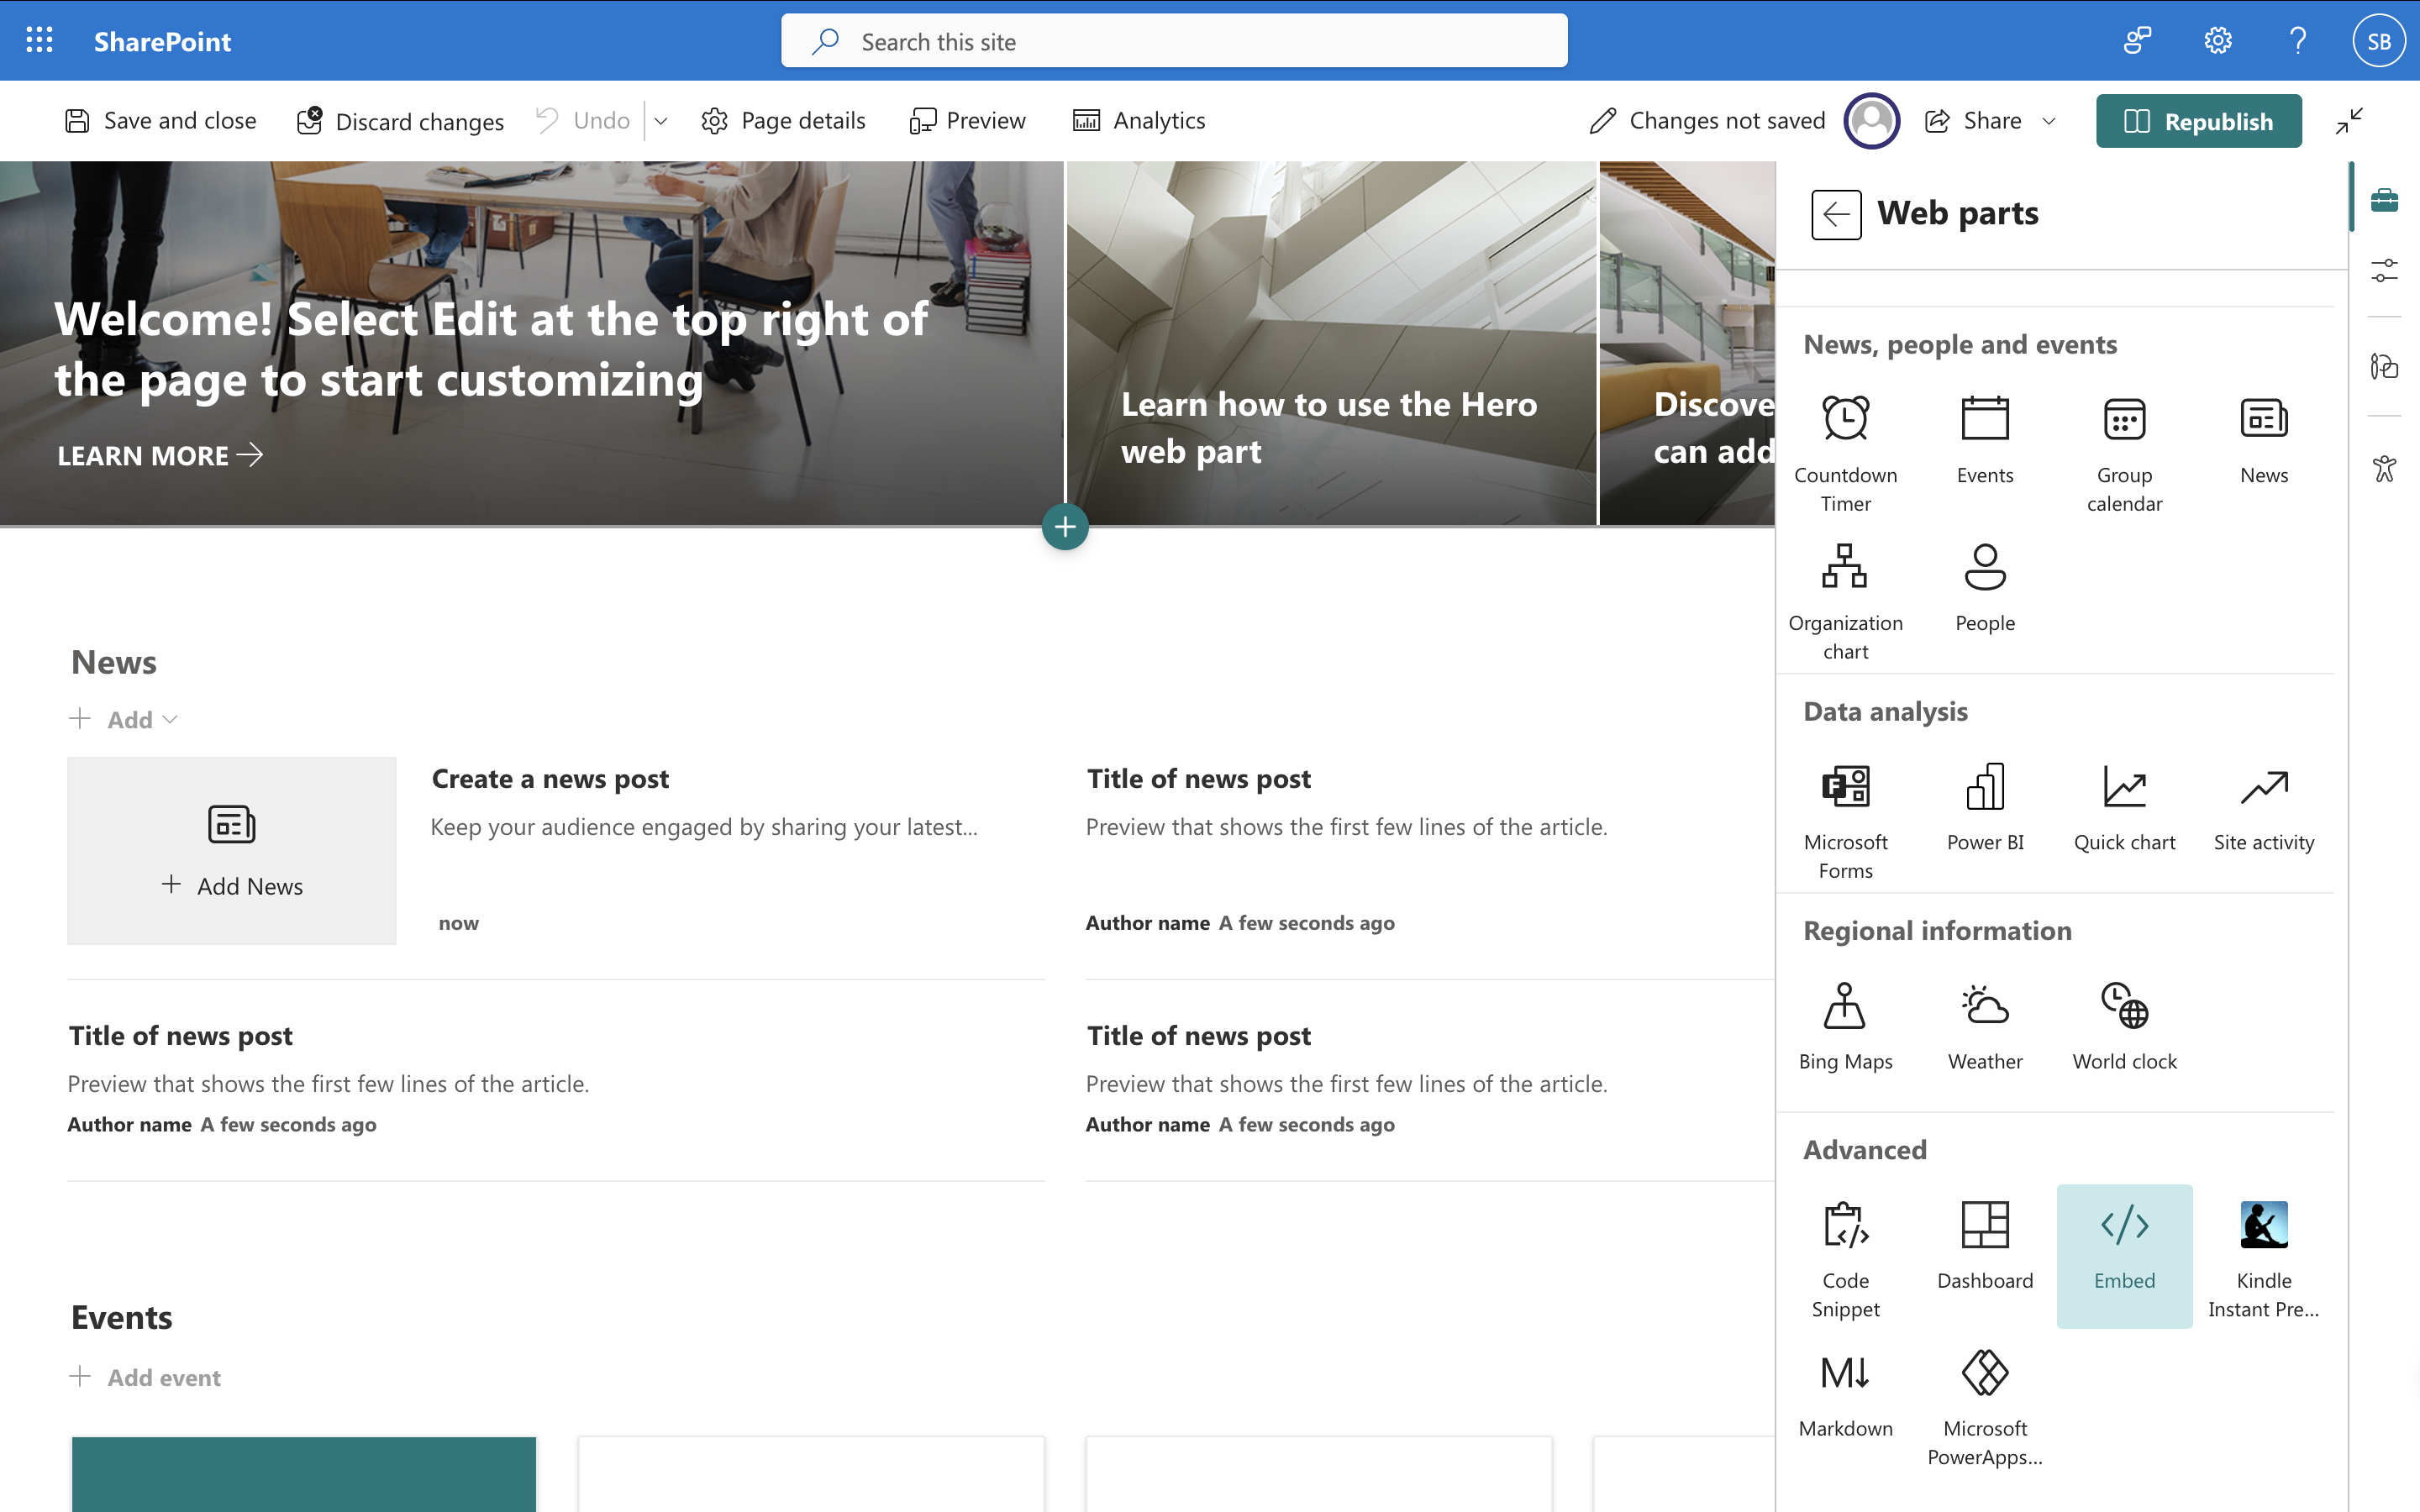2420x1512 pixels.
Task: Click the plus button to add a section
Action: click(1065, 526)
